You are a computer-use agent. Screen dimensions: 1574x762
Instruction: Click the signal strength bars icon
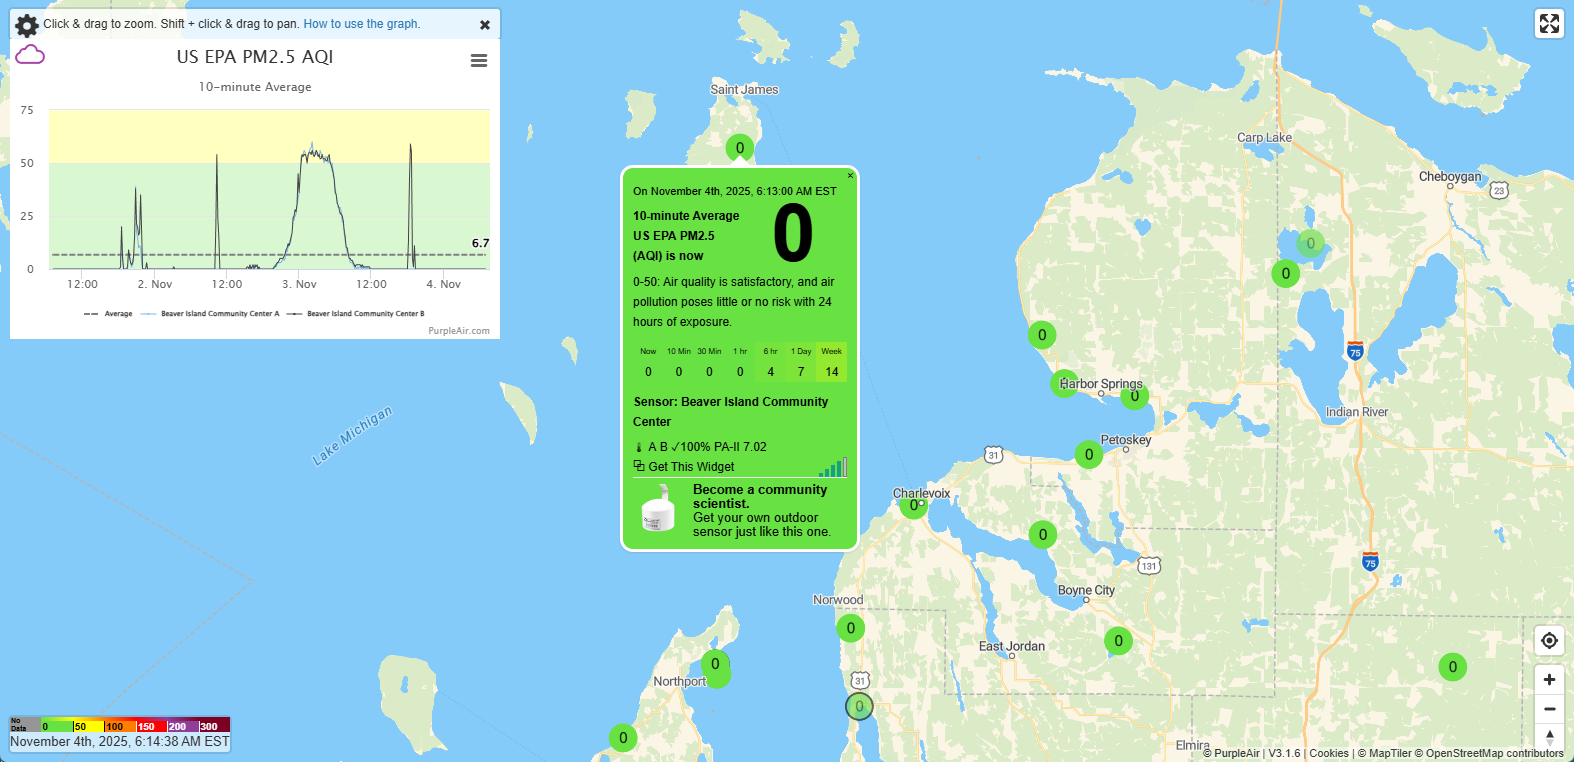pos(833,467)
